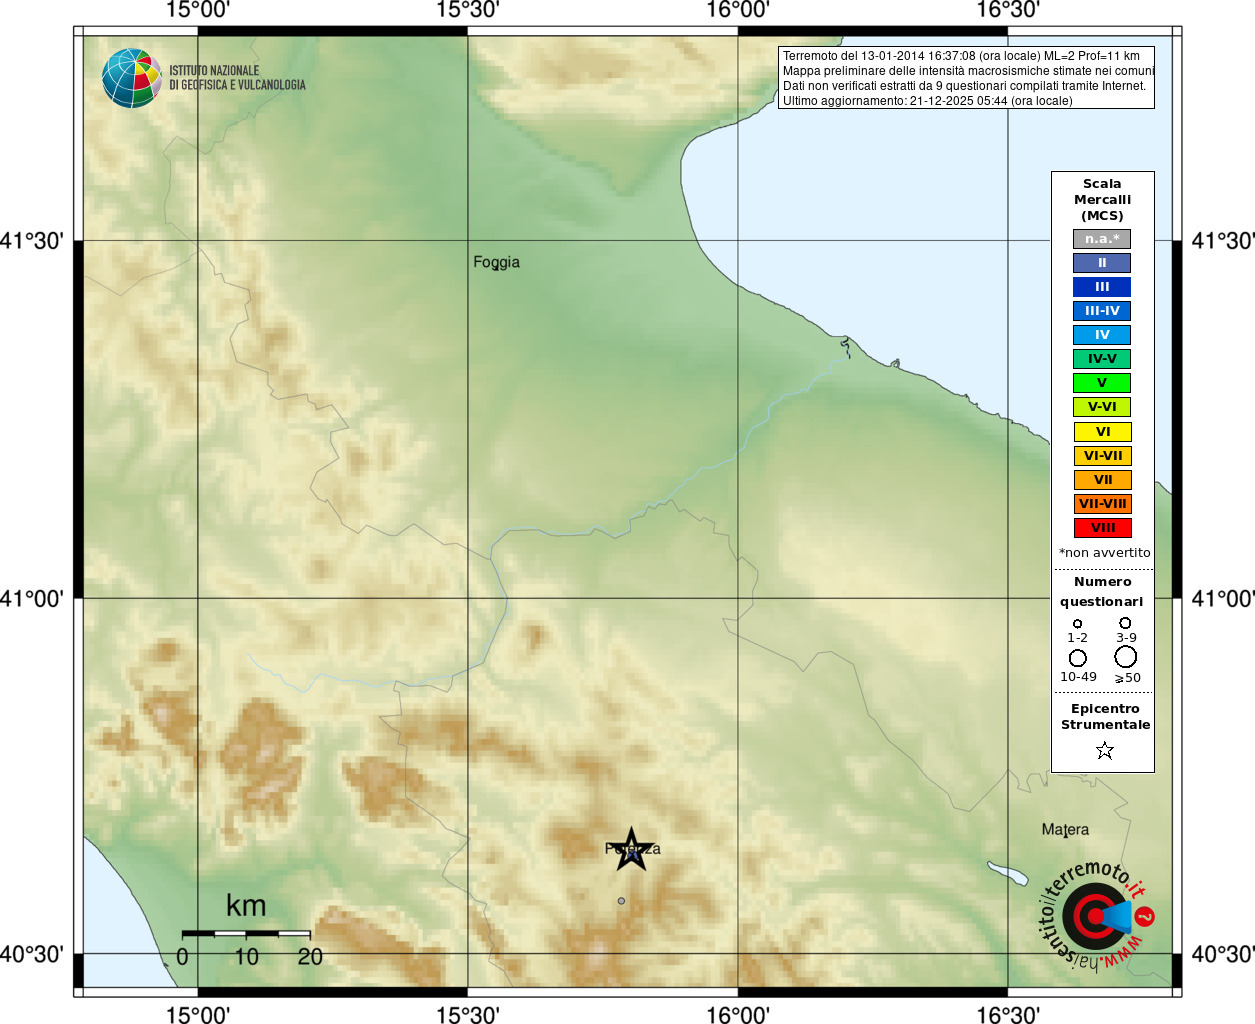Click the intensity II legend swatch
Viewport: 1255px width, 1024px height.
click(1102, 263)
